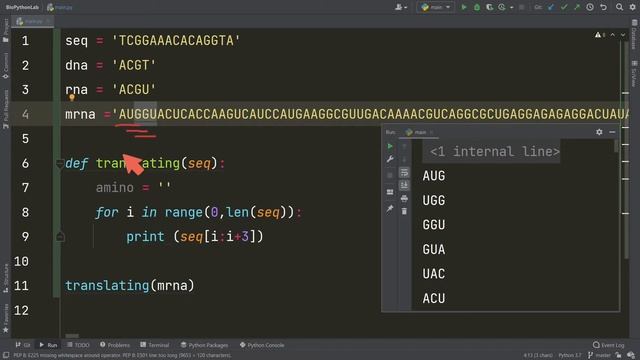The width and height of the screenshot is (640, 360).
Task: Jump to next highlighted error arrow
Action: pos(623,35)
